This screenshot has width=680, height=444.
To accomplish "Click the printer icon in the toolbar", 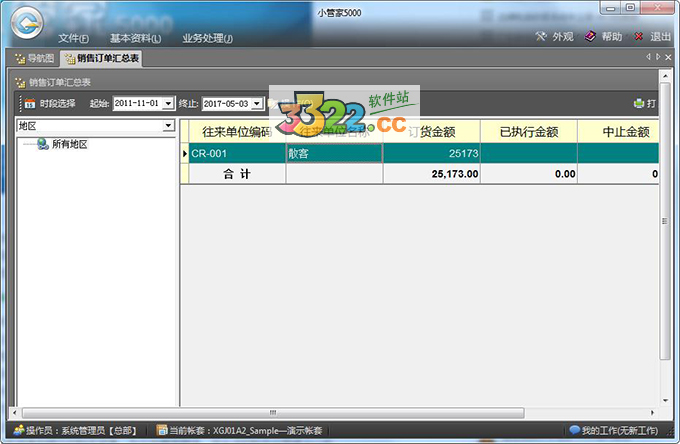I will click(639, 103).
